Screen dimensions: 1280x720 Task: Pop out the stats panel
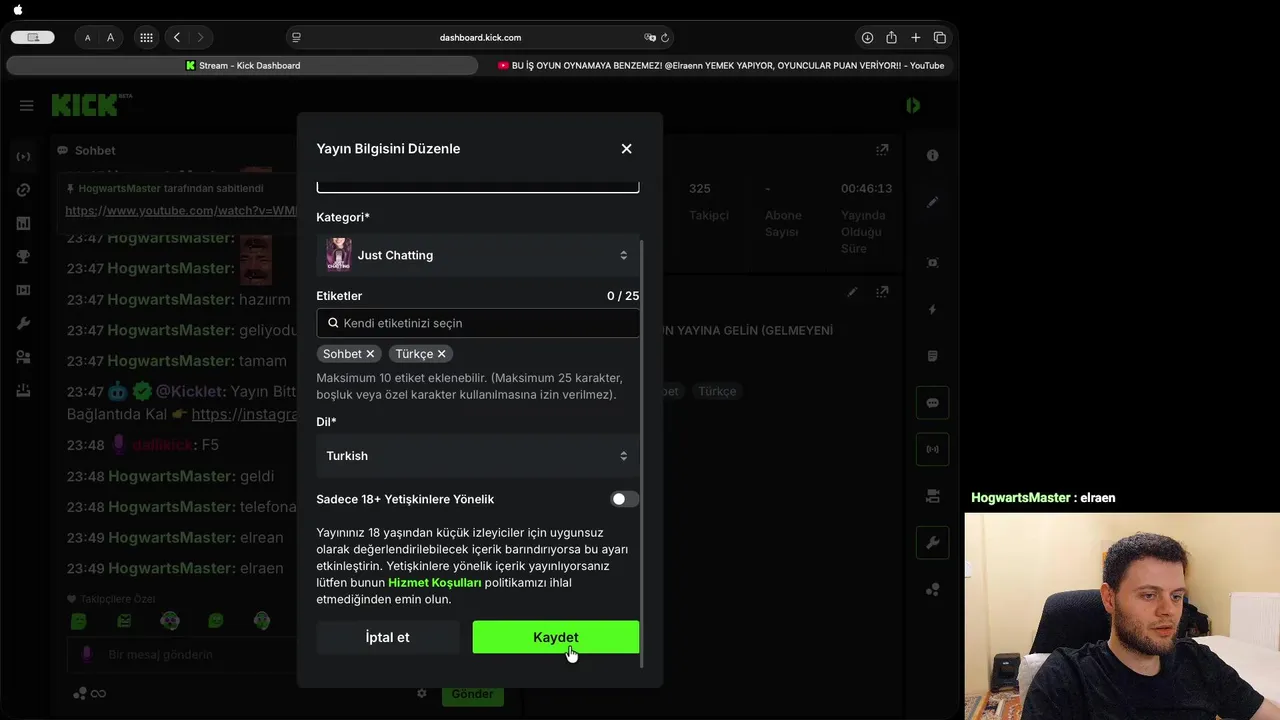click(x=882, y=150)
